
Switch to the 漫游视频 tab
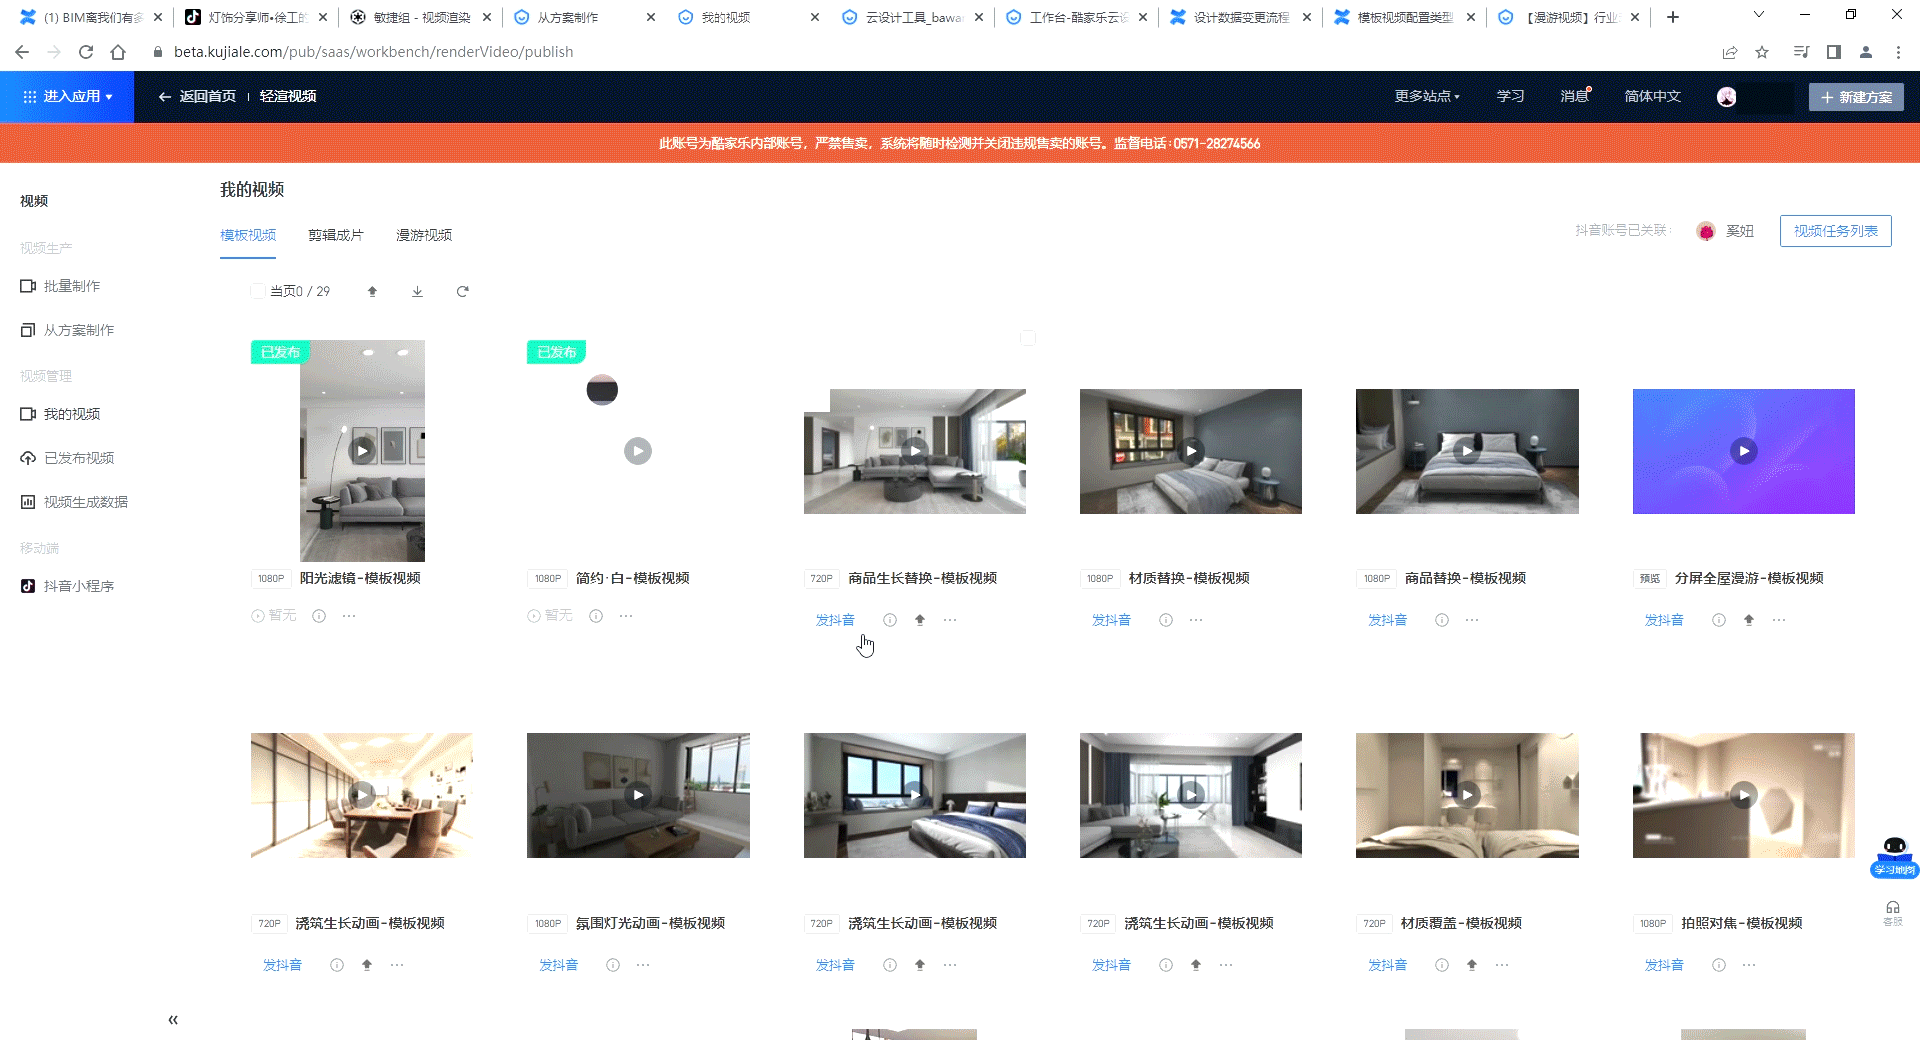423,235
